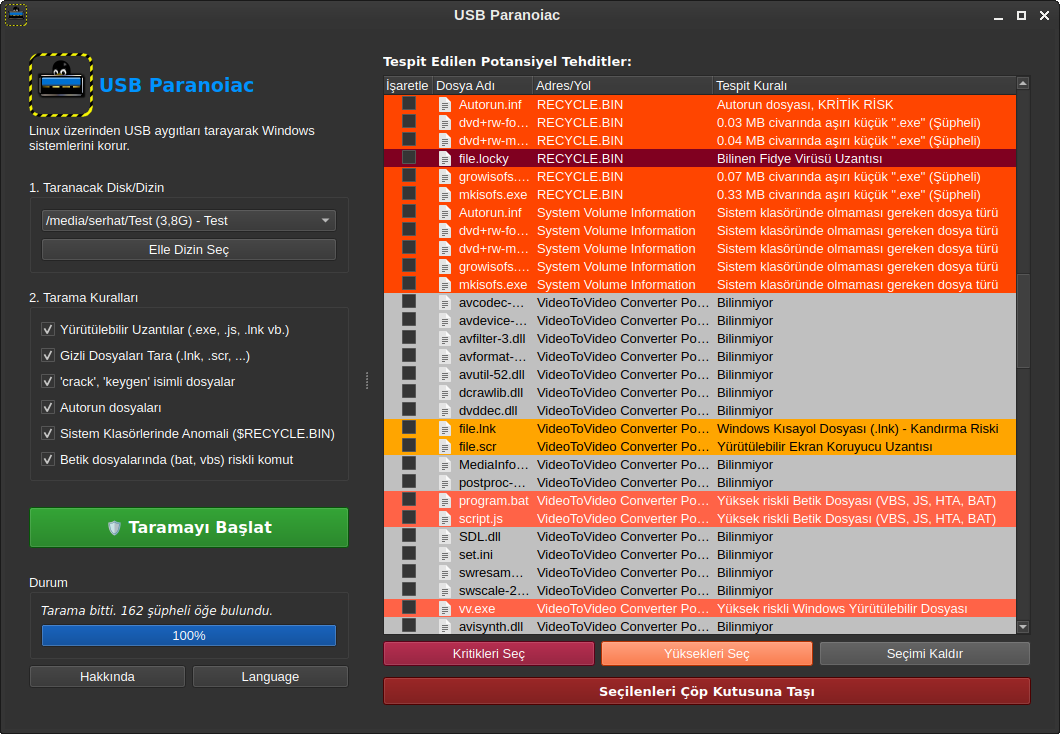The image size is (1060, 734).
Task: Click Seçilenleri Çöp Kutusuna Taşı button
Action: (706, 691)
